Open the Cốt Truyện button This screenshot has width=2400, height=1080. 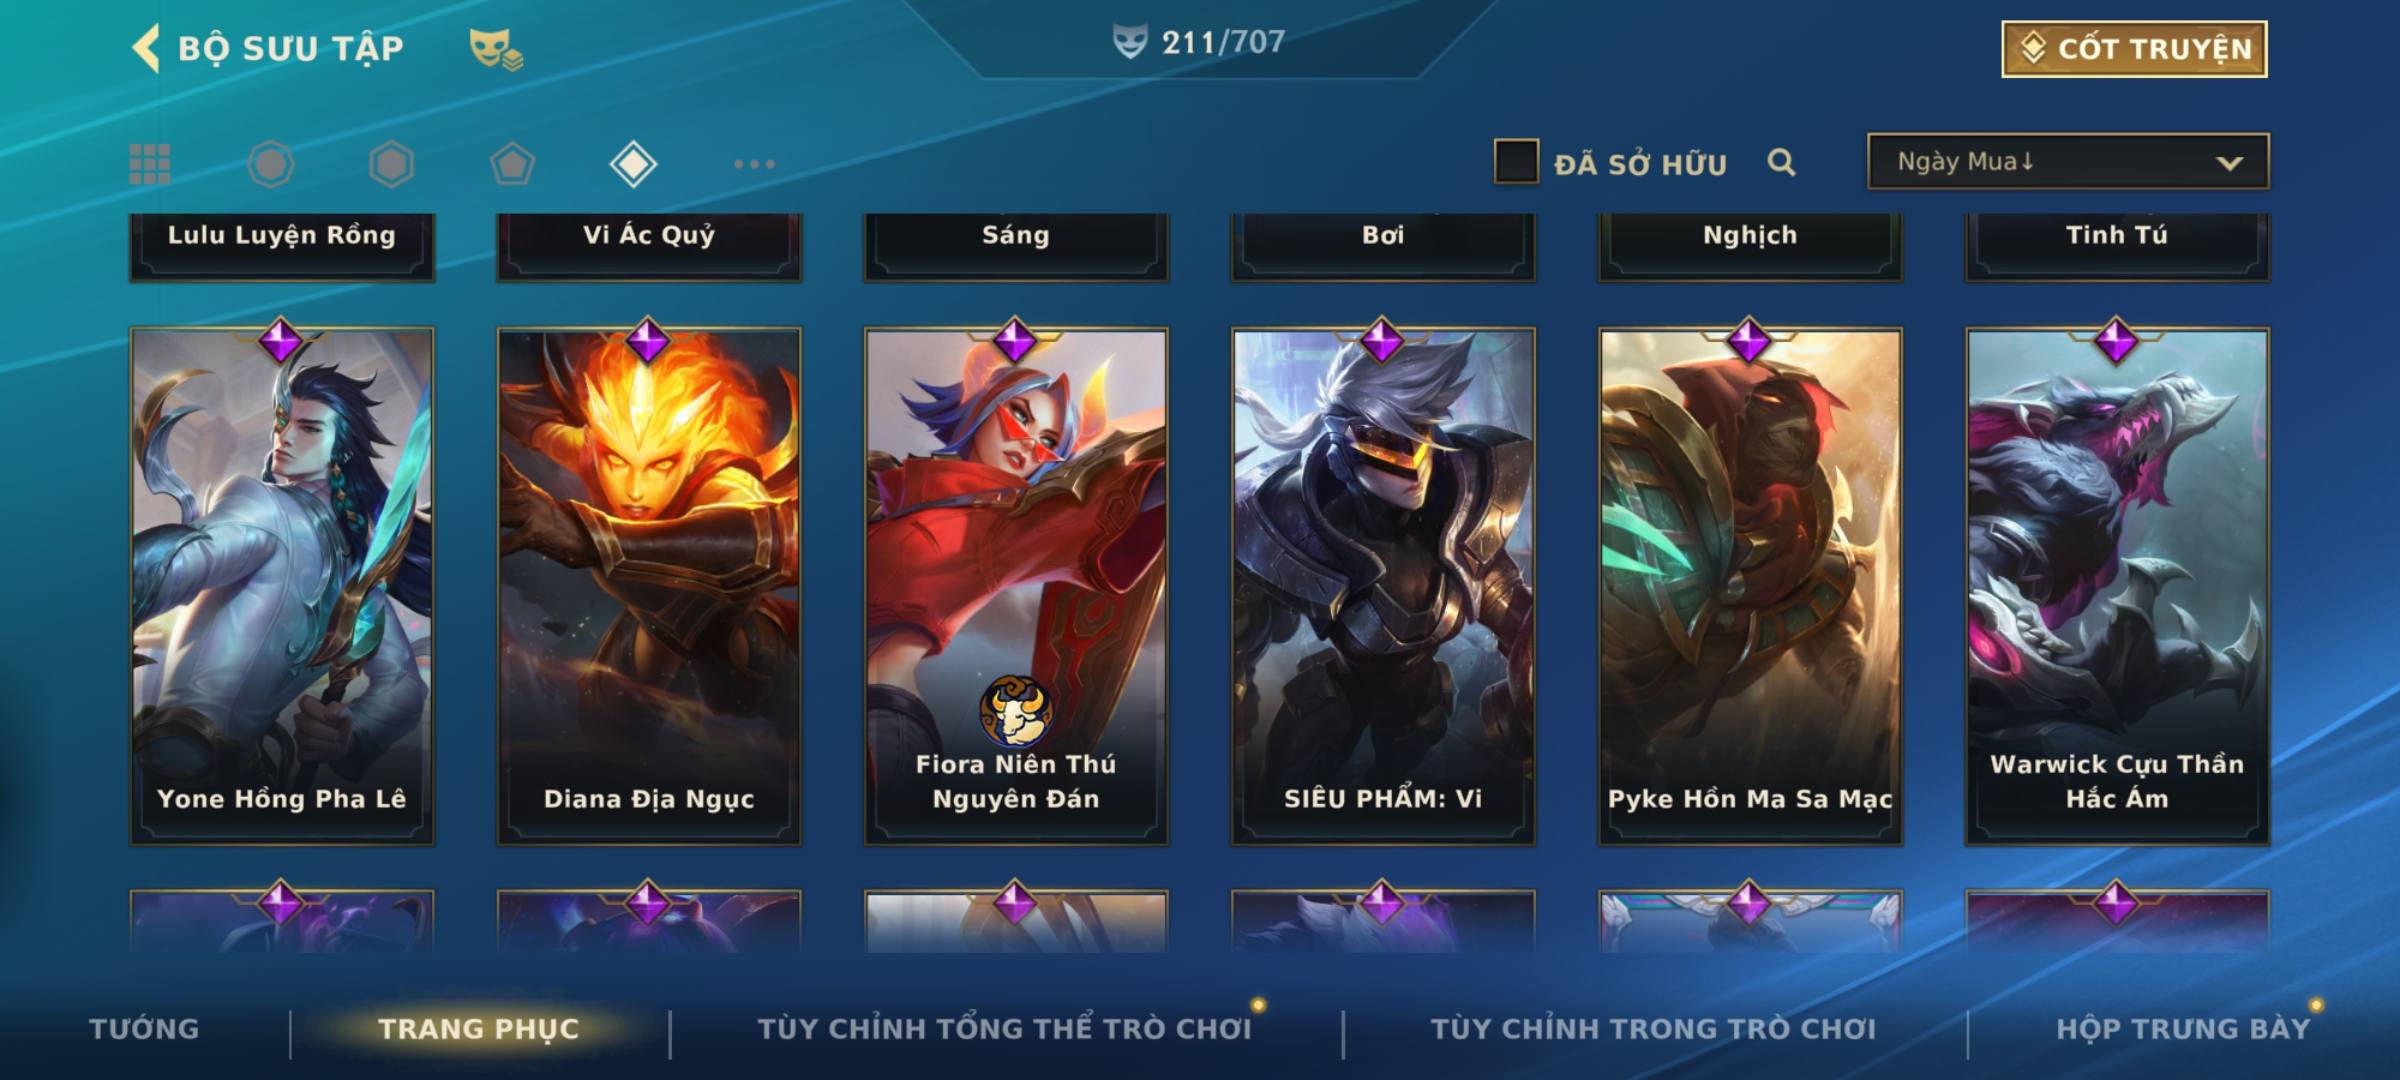click(2134, 48)
